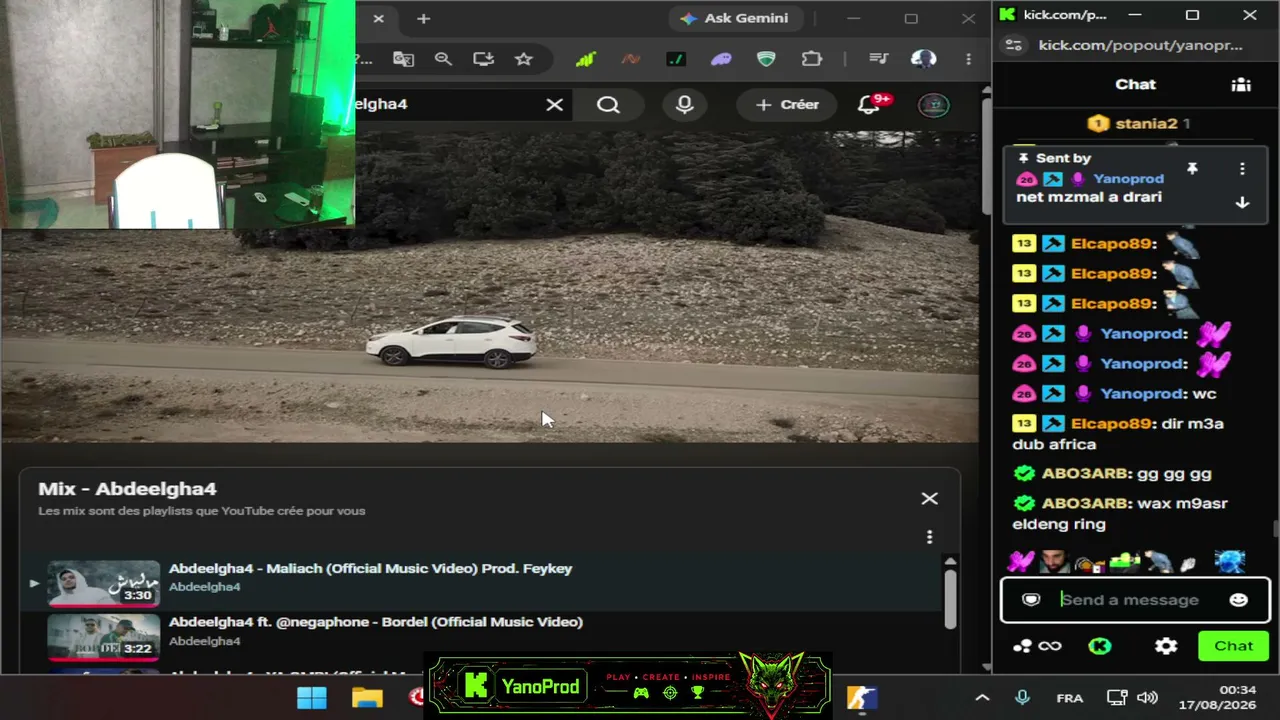Screen dimensions: 1280x720
Task: Click the Yanoprod username on 'wc' message
Action: pos(1143,393)
